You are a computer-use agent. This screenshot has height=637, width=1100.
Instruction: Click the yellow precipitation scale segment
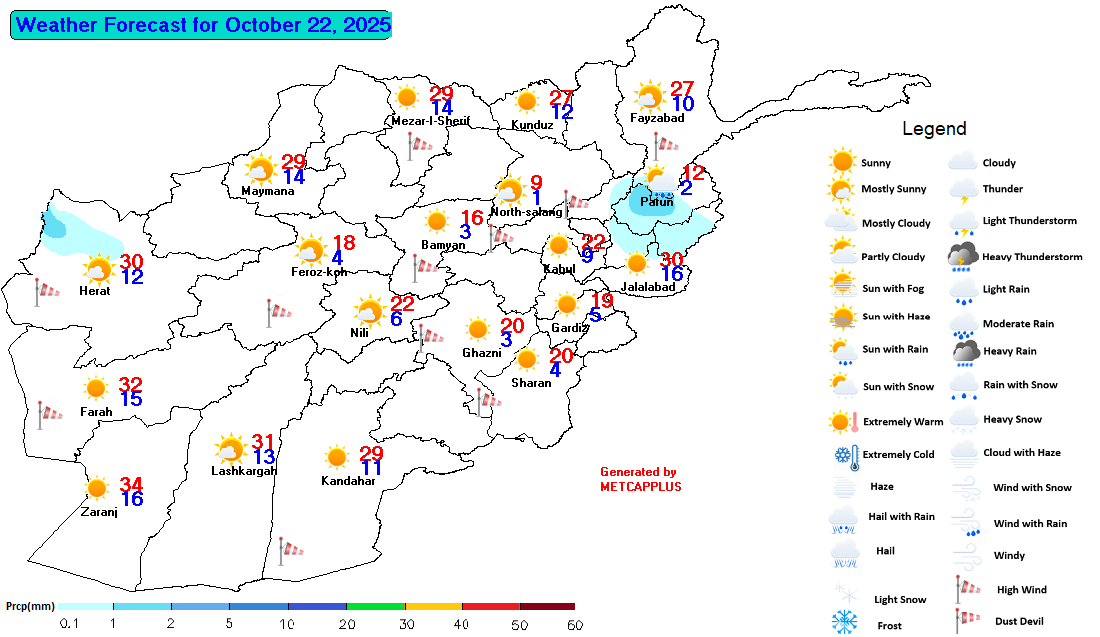(x=433, y=606)
